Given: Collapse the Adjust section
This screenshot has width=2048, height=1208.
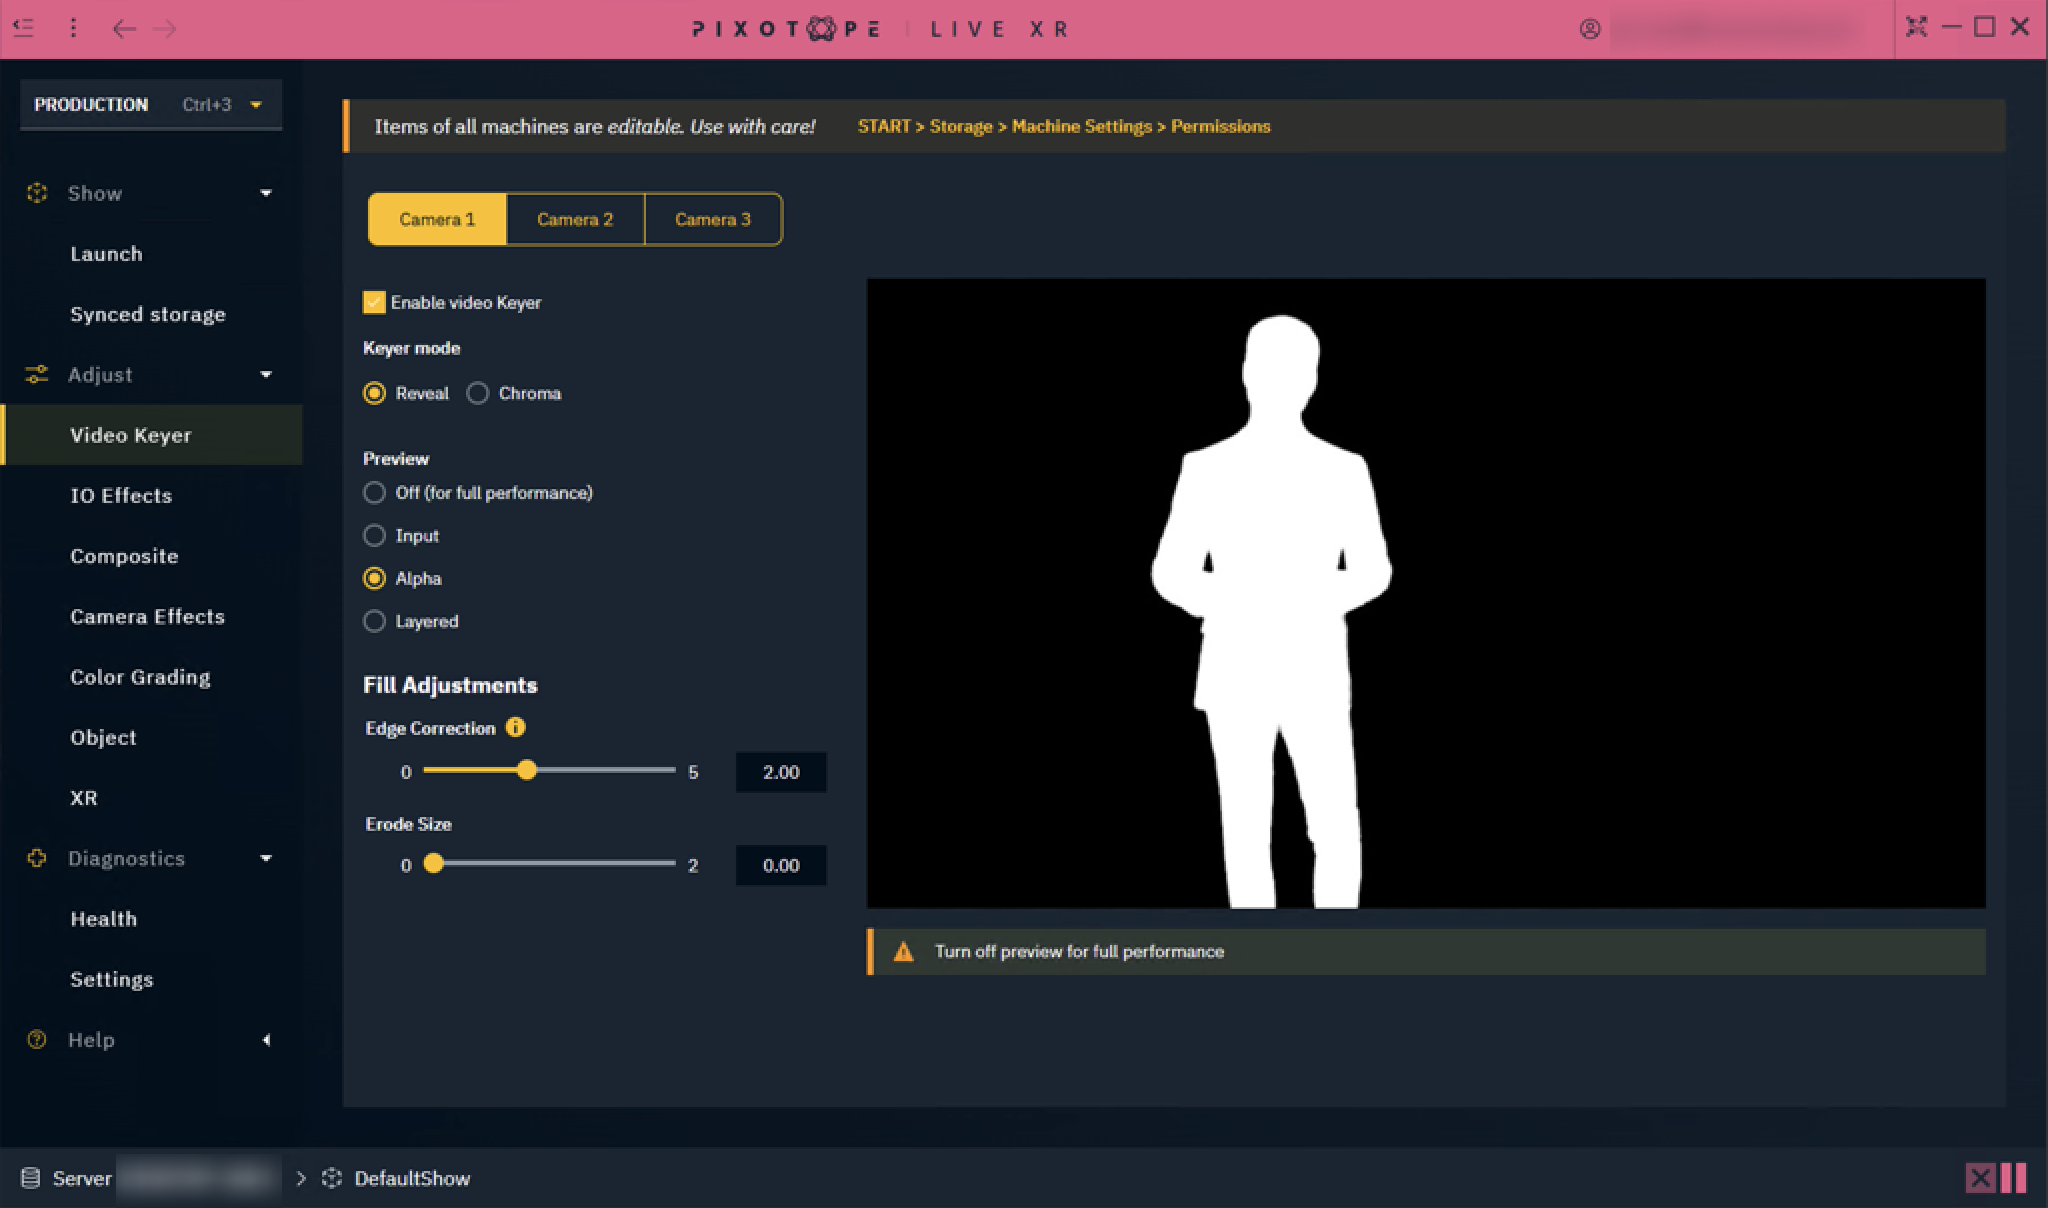Looking at the screenshot, I should pyautogui.click(x=266, y=375).
